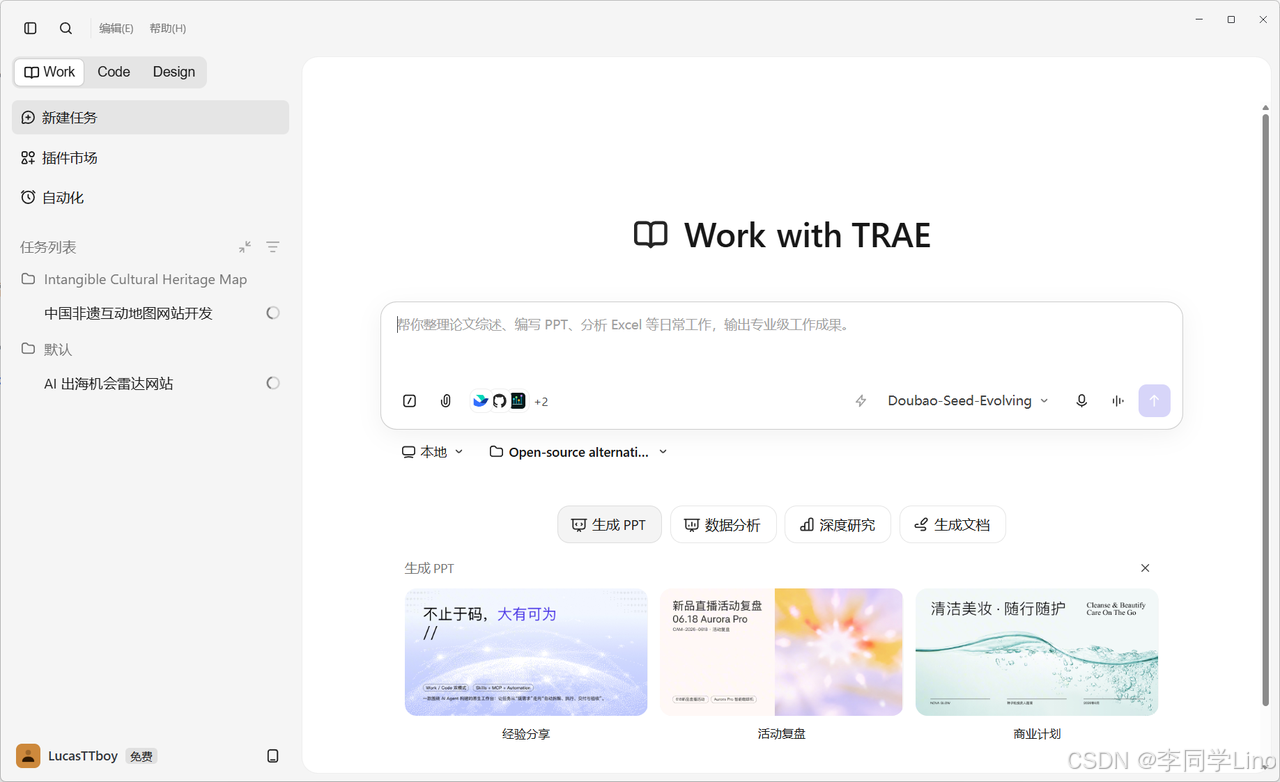Image resolution: width=1280 pixels, height=782 pixels.
Task: Send the prompt with the arrow button
Action: (x=1154, y=401)
